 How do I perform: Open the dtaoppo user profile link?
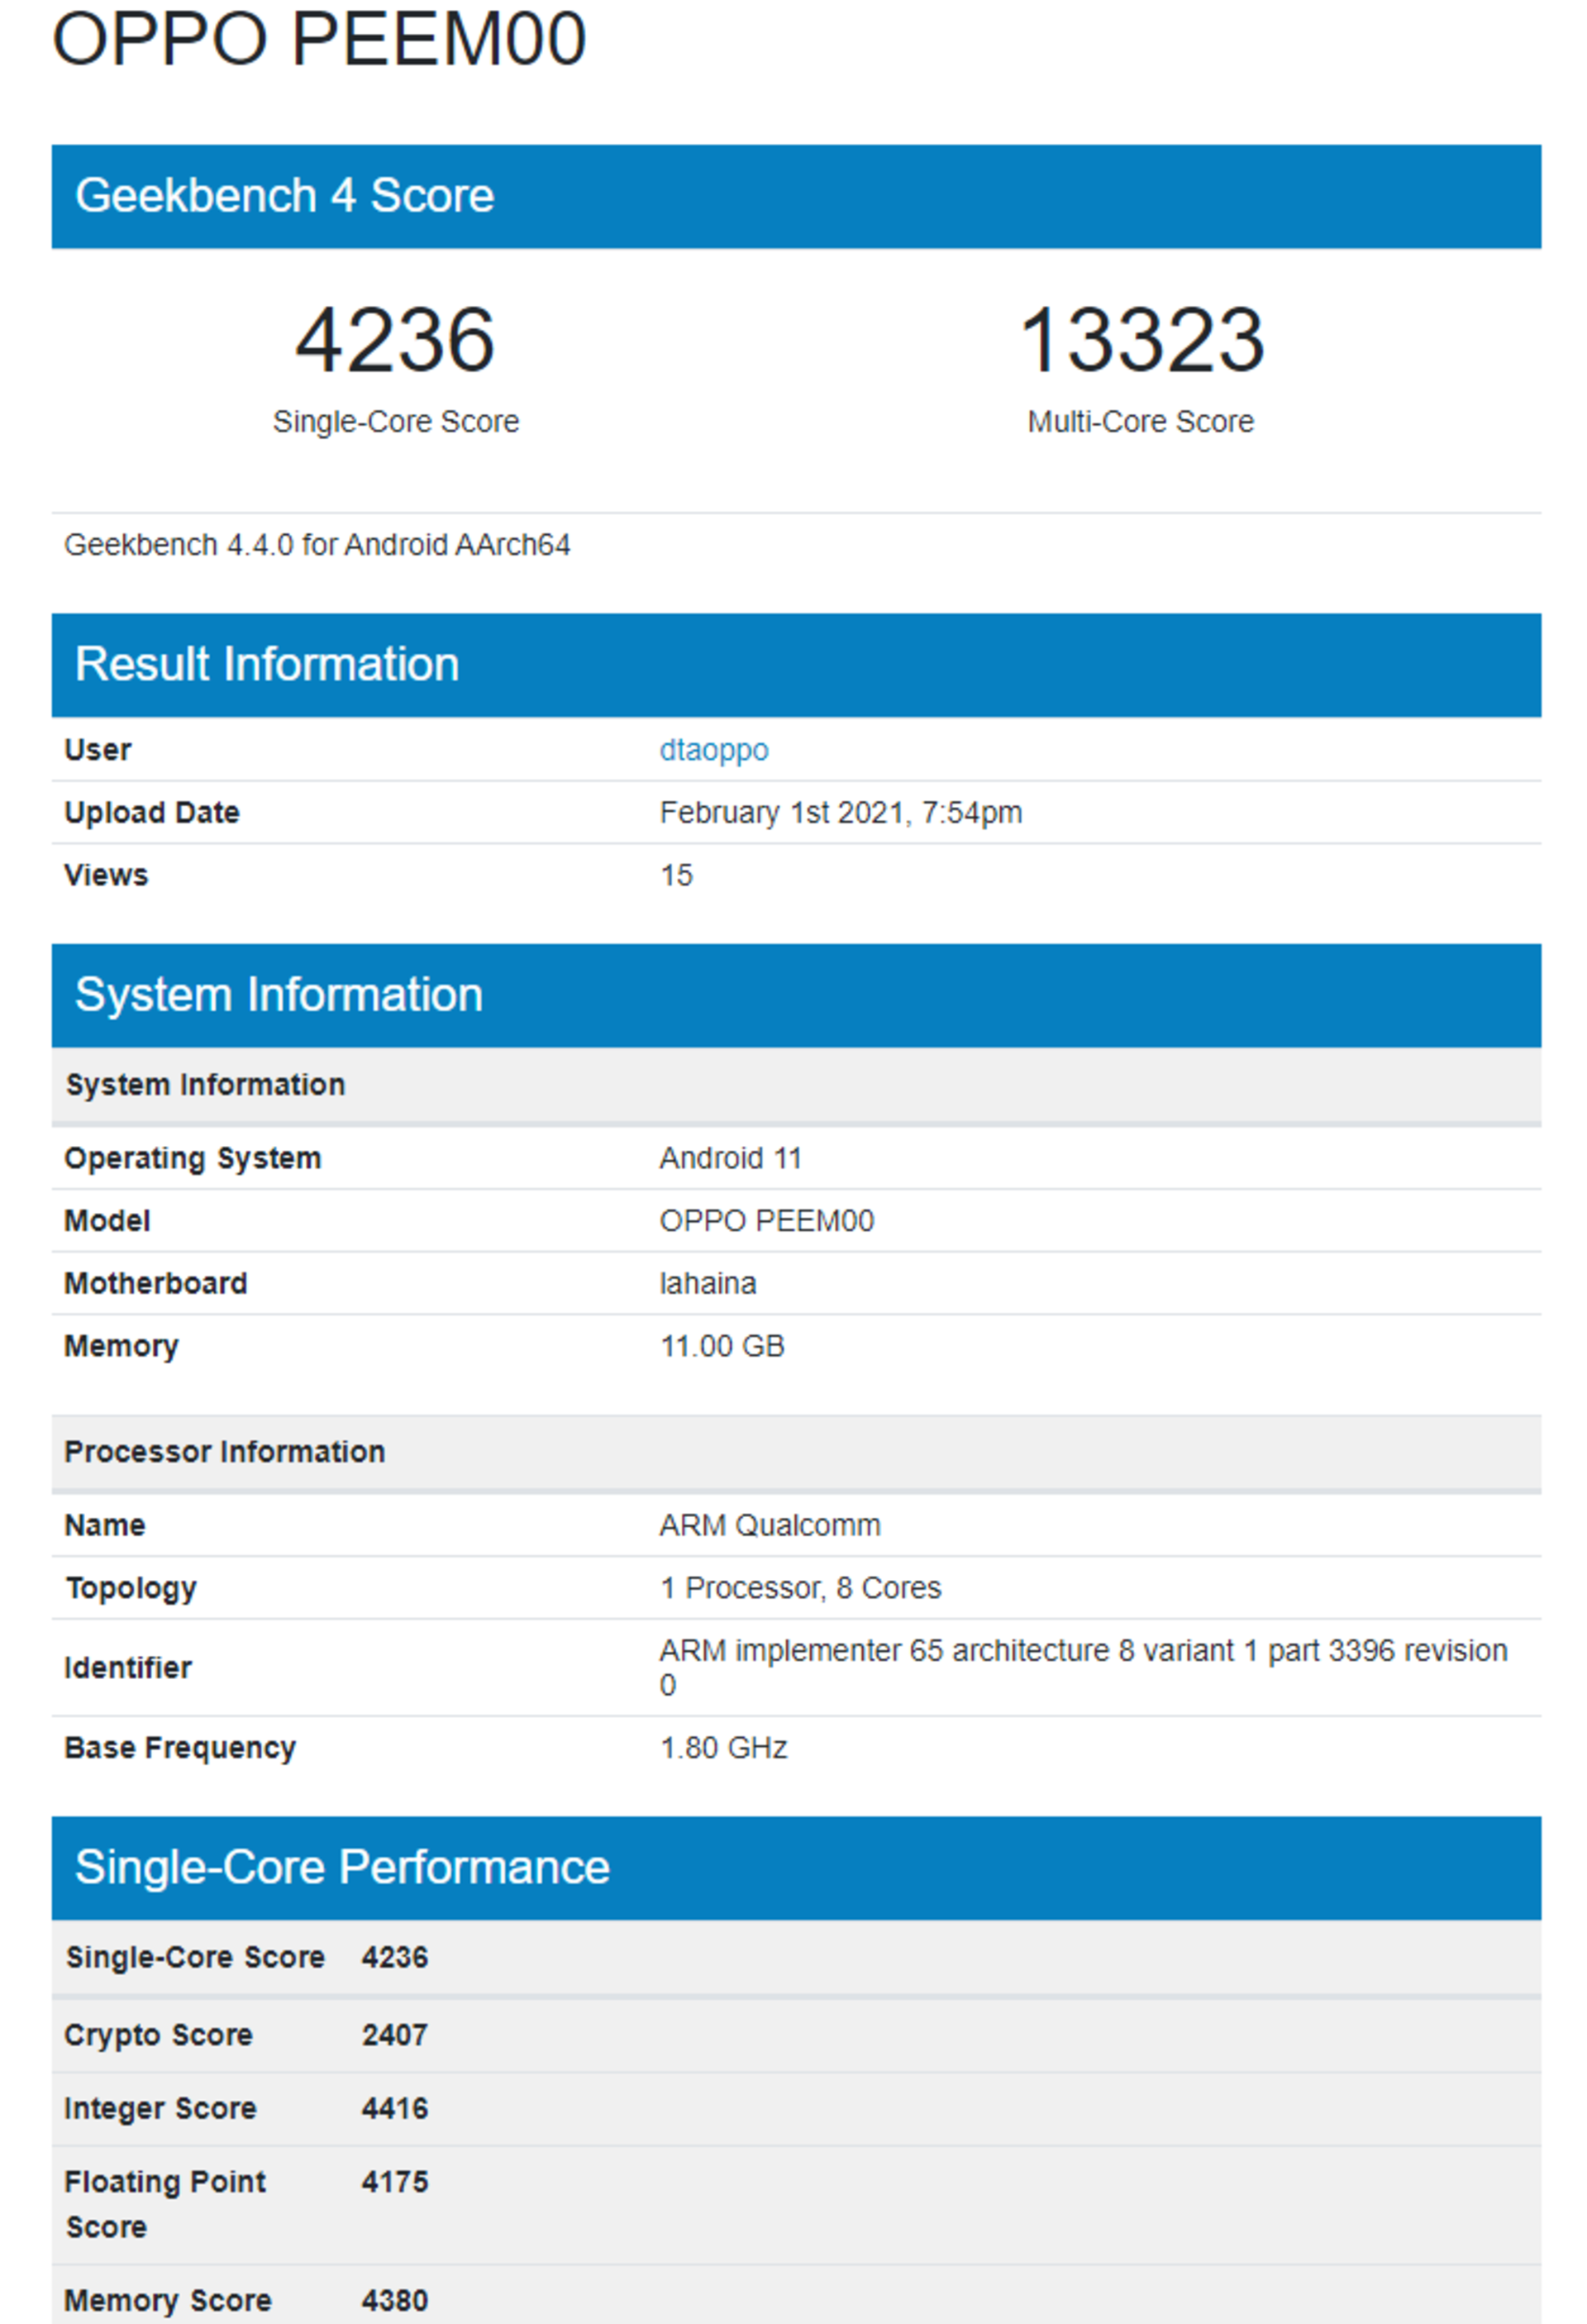coord(713,750)
